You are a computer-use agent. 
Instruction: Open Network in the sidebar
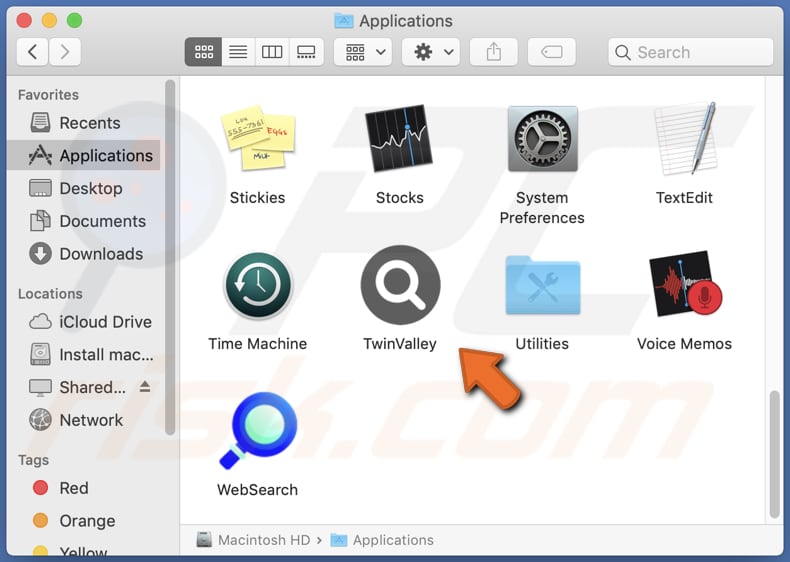(84, 420)
